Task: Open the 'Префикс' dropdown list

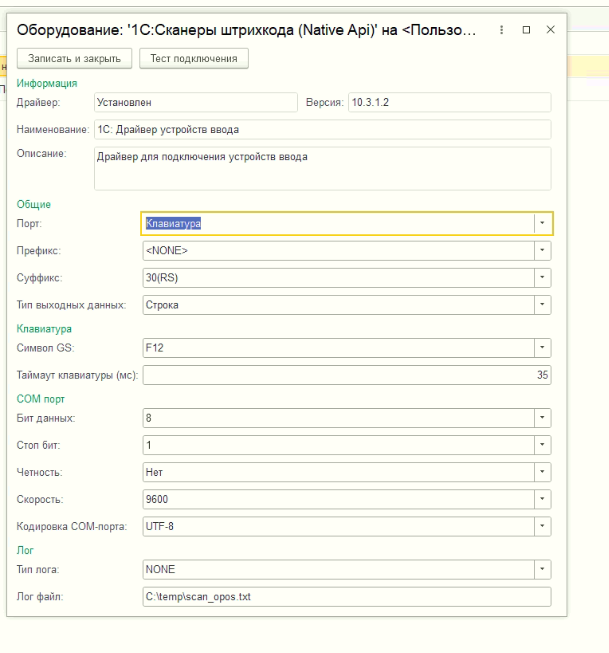Action: [542, 250]
